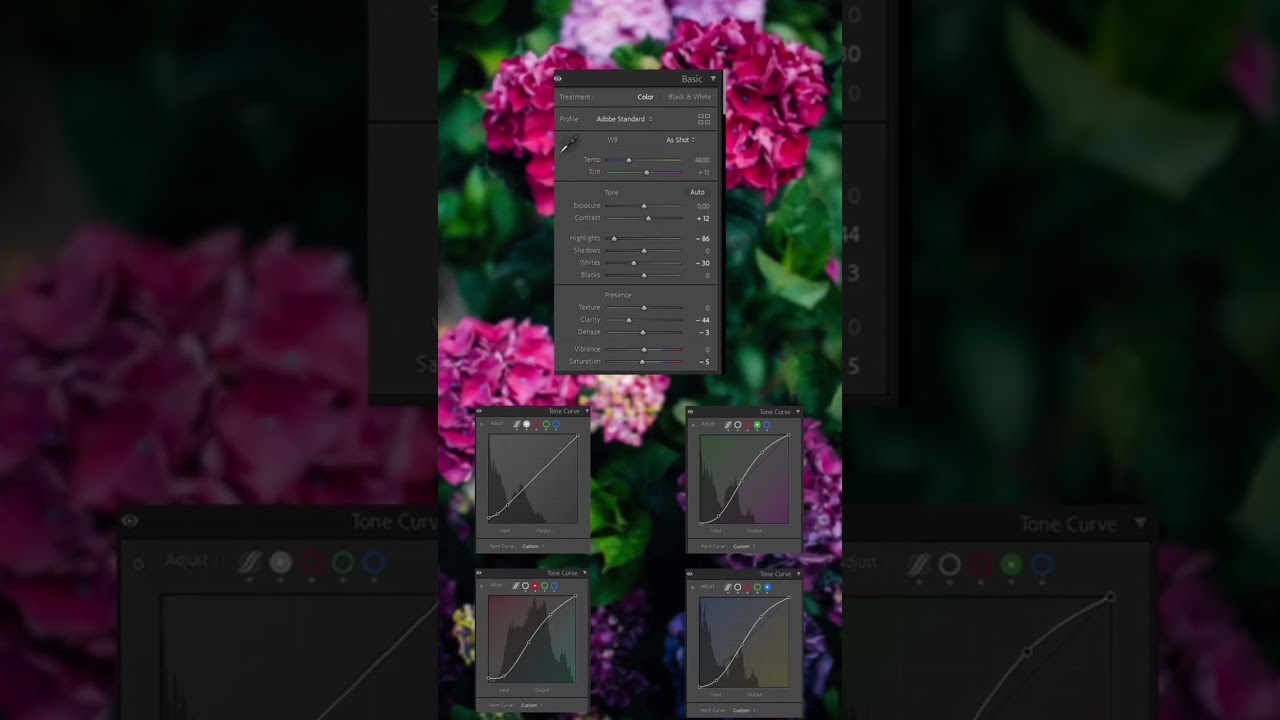1280x720 pixels.
Task: Click the Auto tone button
Action: (x=697, y=192)
